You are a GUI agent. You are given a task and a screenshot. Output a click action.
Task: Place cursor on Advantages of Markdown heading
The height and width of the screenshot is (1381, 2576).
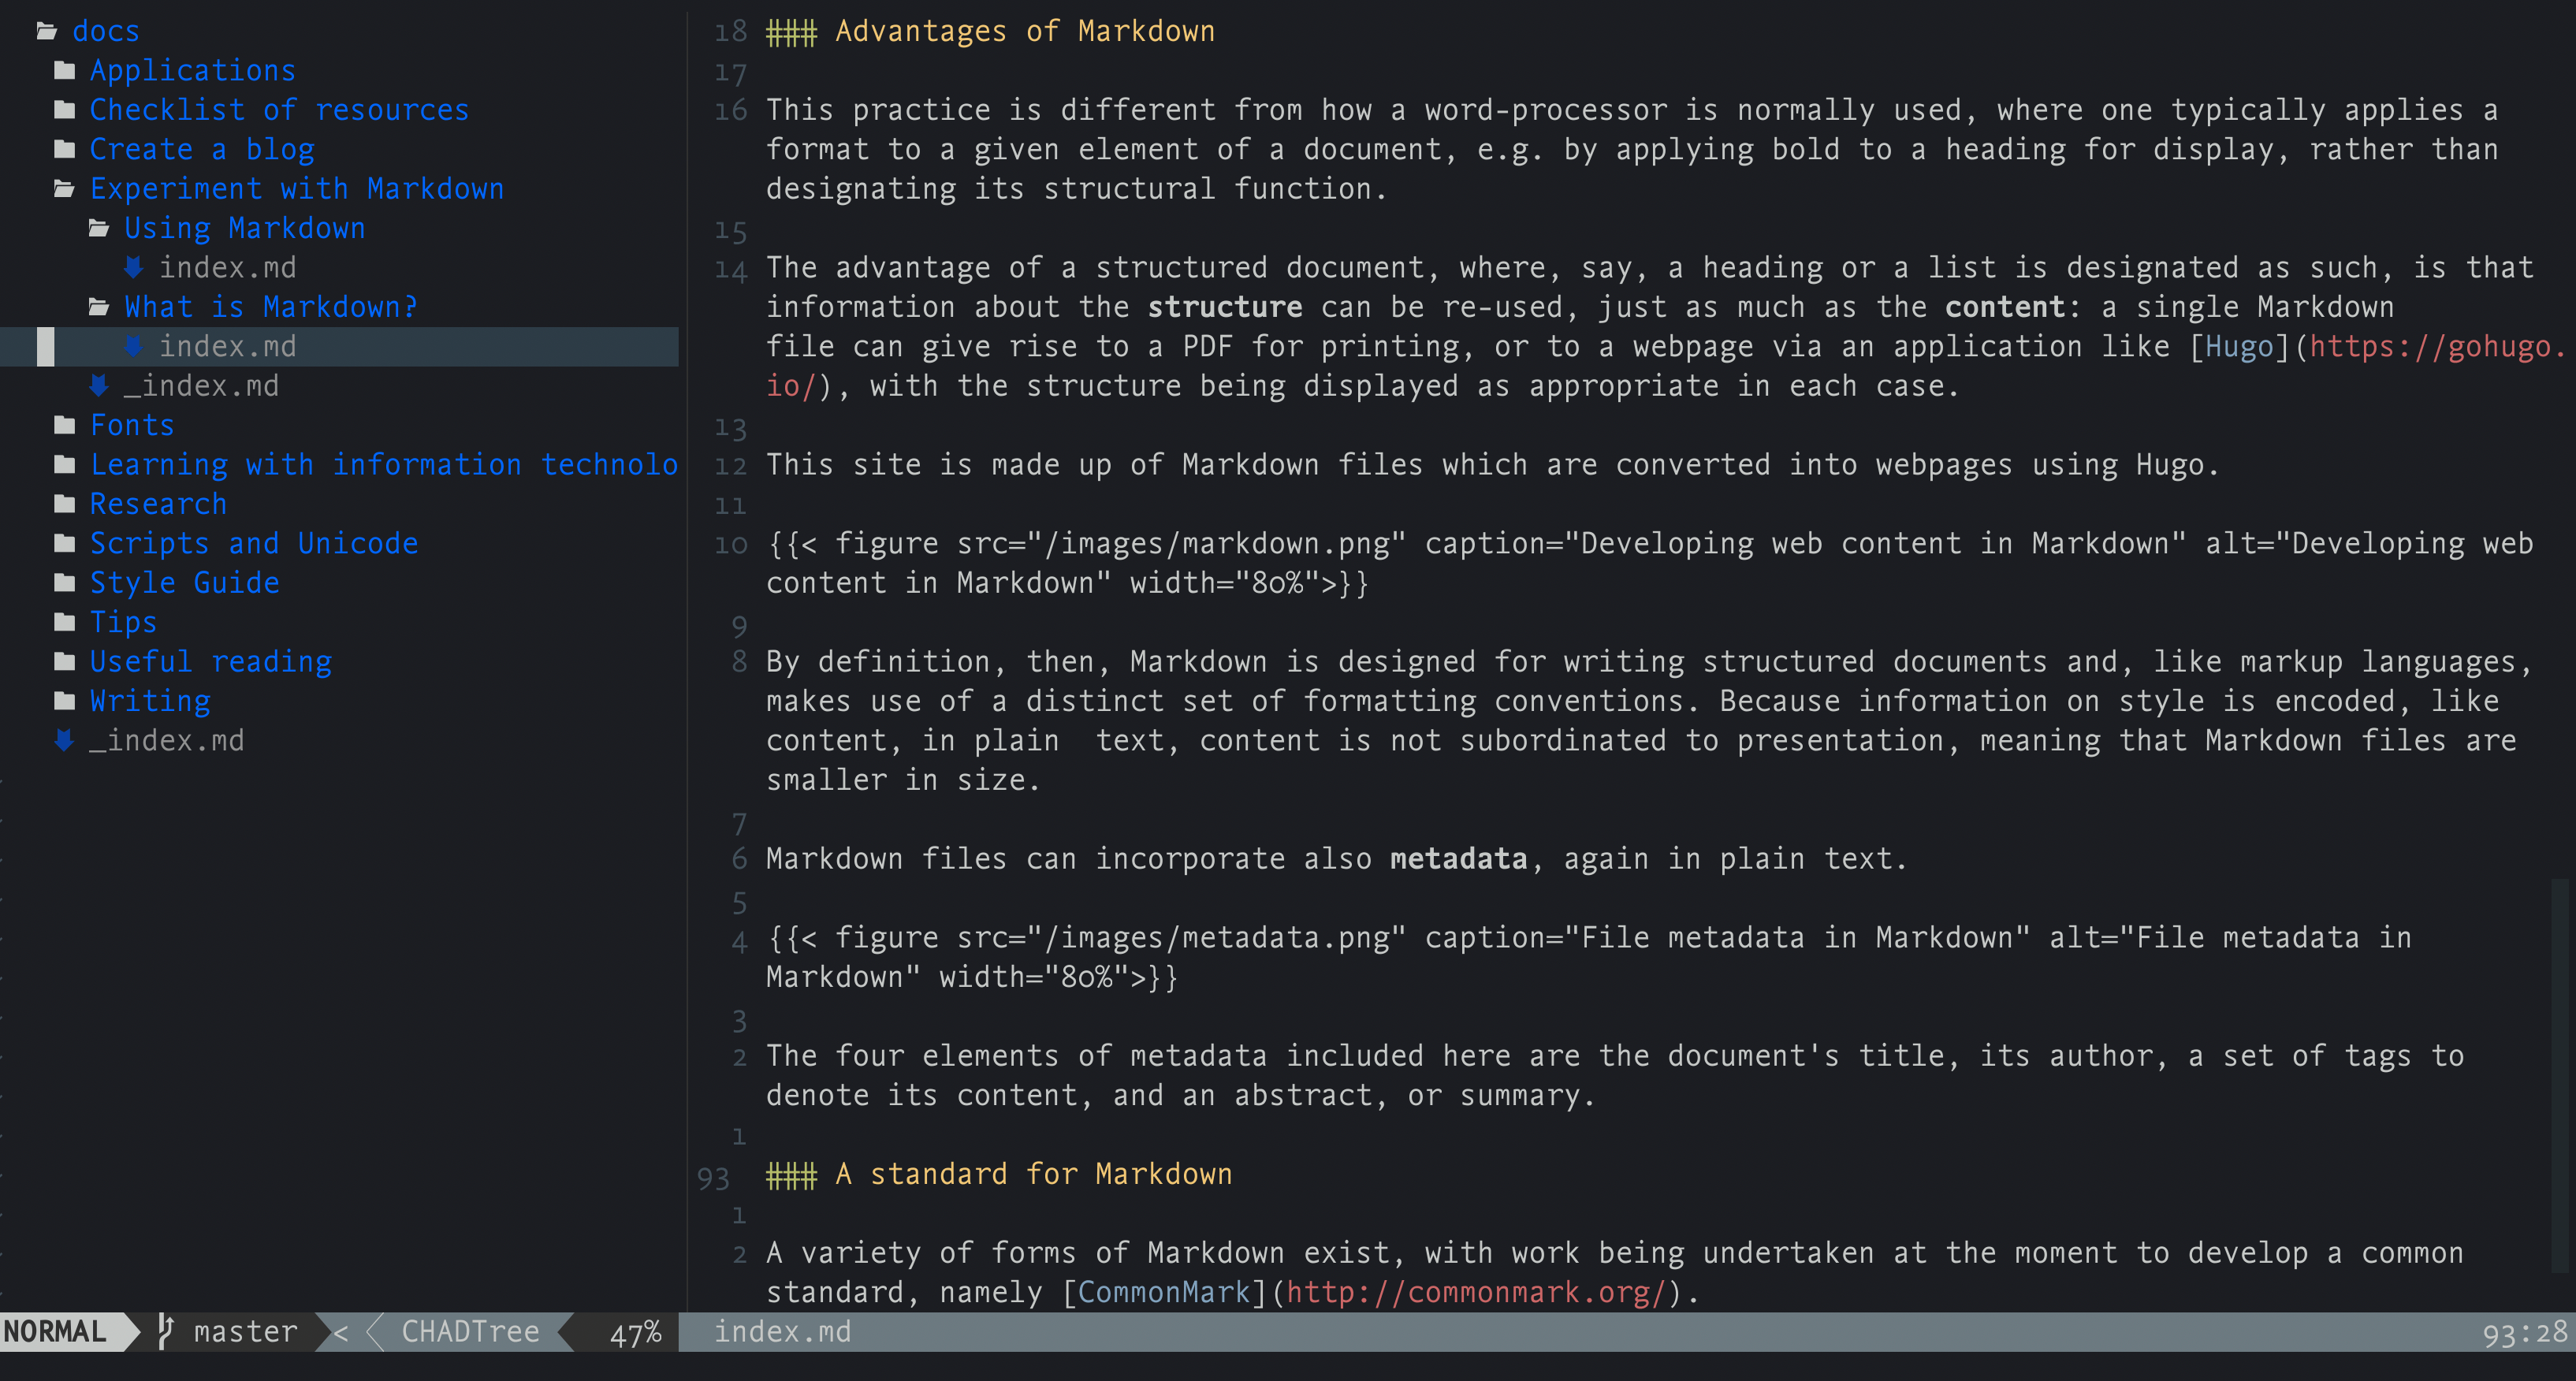[x=1024, y=32]
